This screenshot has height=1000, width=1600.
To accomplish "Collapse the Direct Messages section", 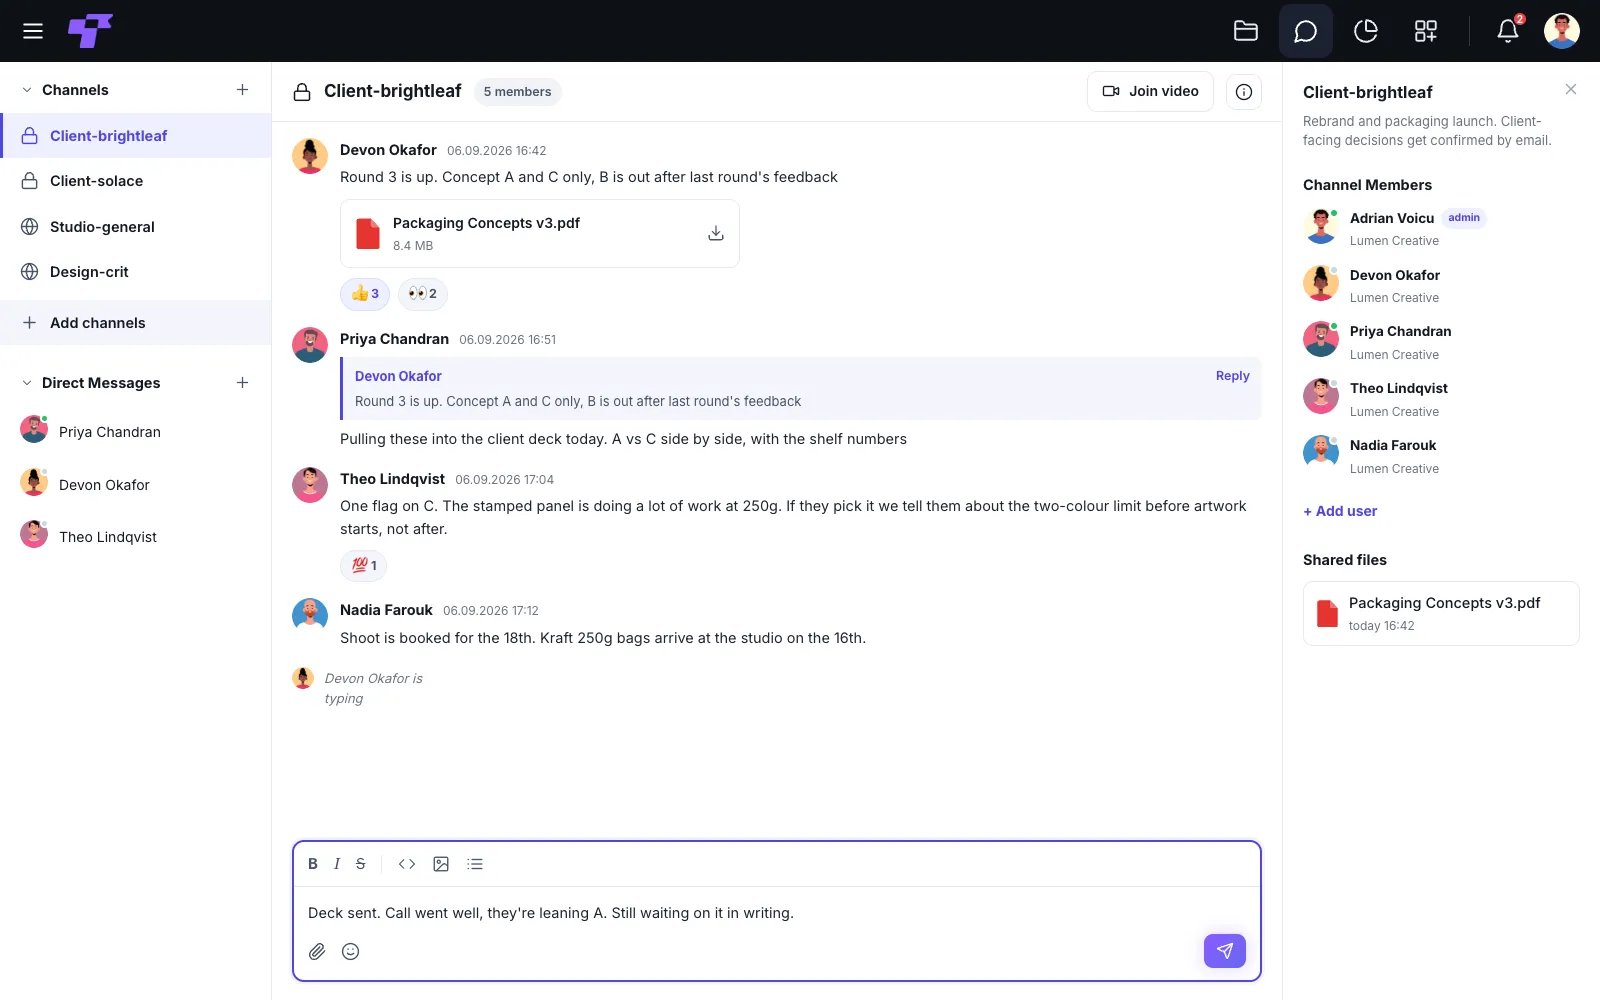I will click(27, 383).
